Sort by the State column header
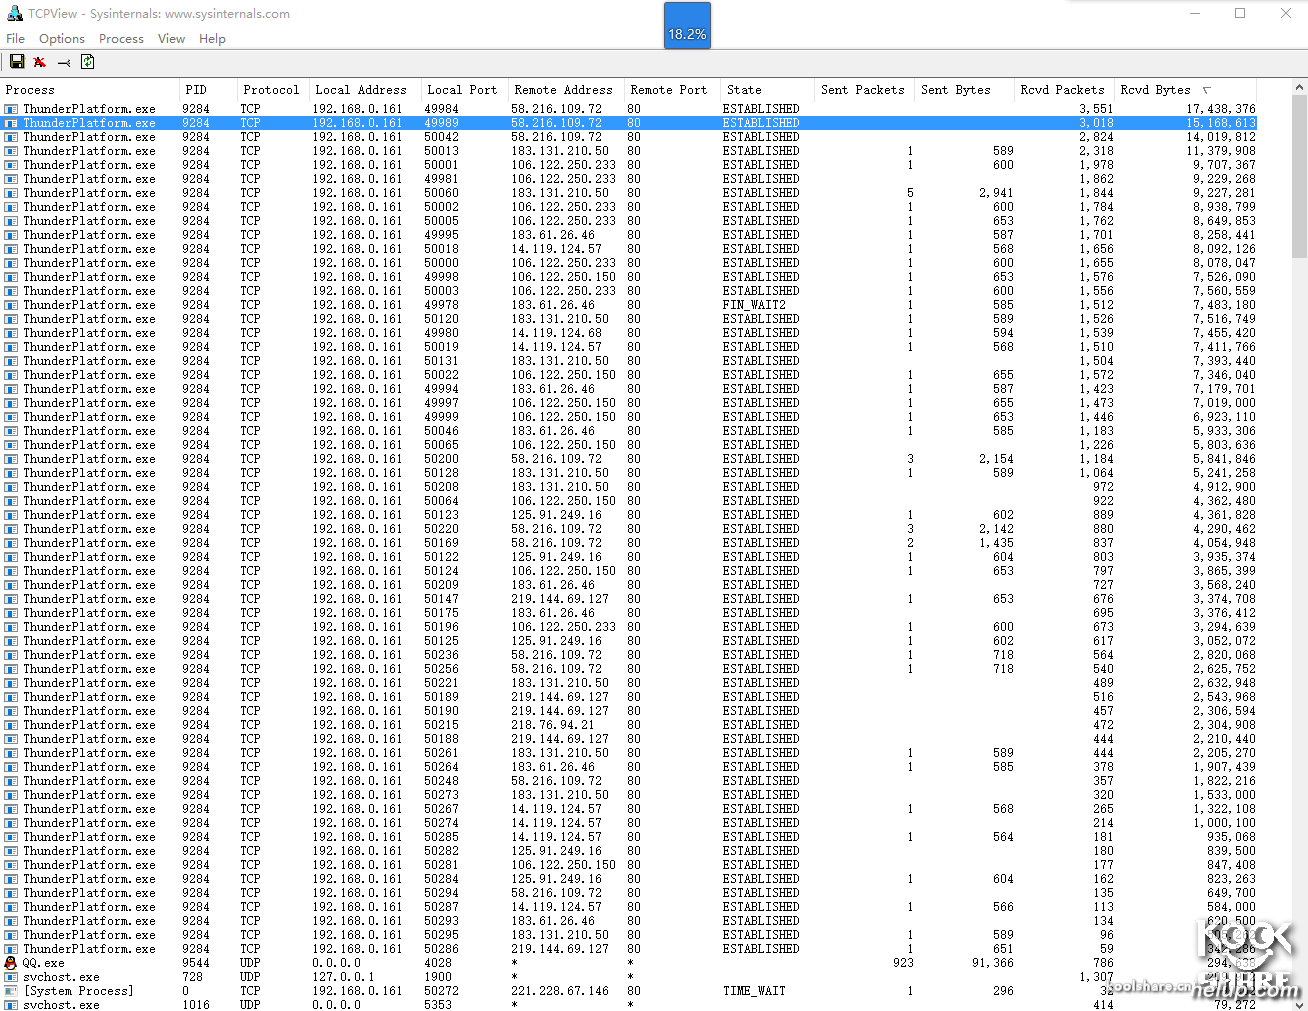This screenshot has height=1011, width=1308. click(x=767, y=89)
